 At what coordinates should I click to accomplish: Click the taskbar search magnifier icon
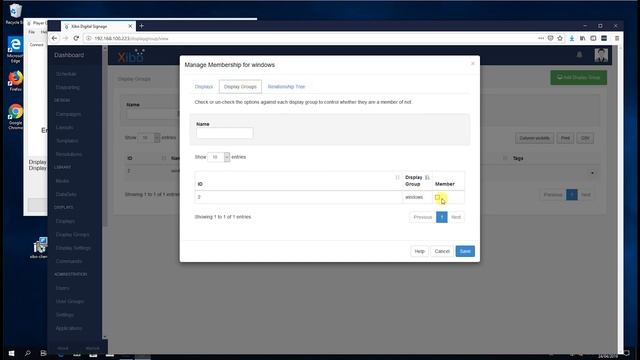27,353
